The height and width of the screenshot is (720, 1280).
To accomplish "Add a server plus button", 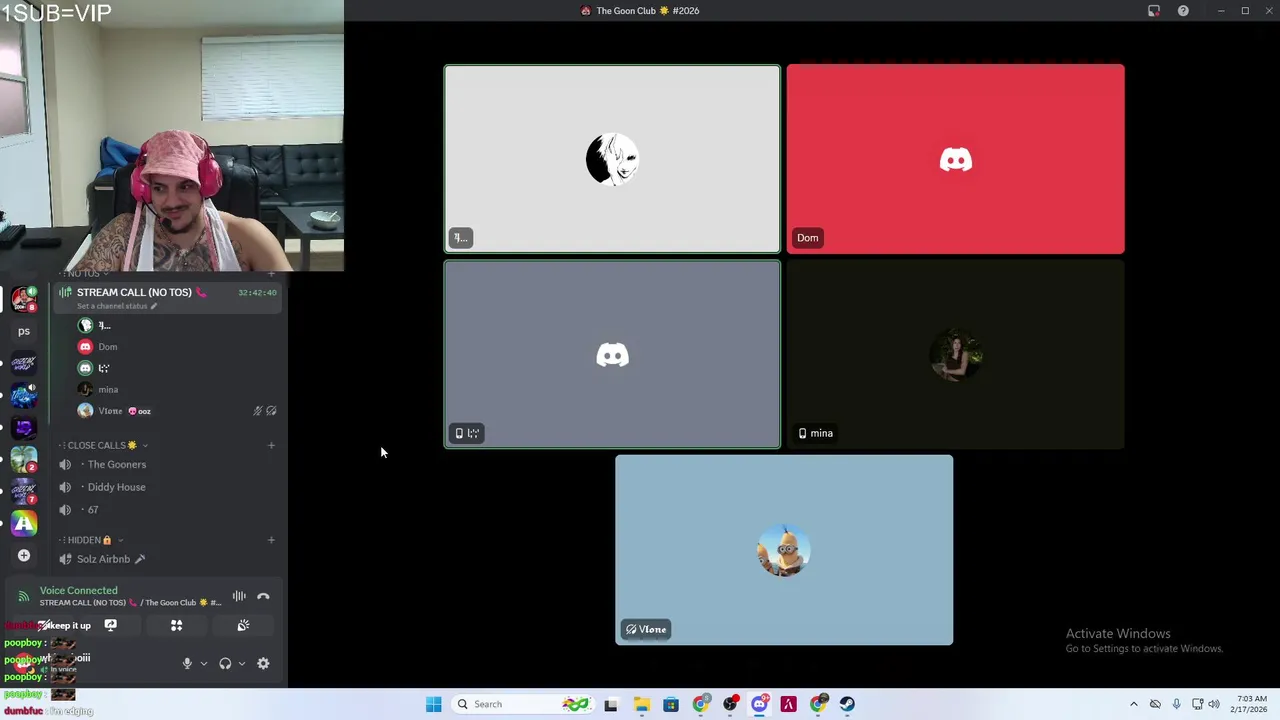I will pos(24,556).
